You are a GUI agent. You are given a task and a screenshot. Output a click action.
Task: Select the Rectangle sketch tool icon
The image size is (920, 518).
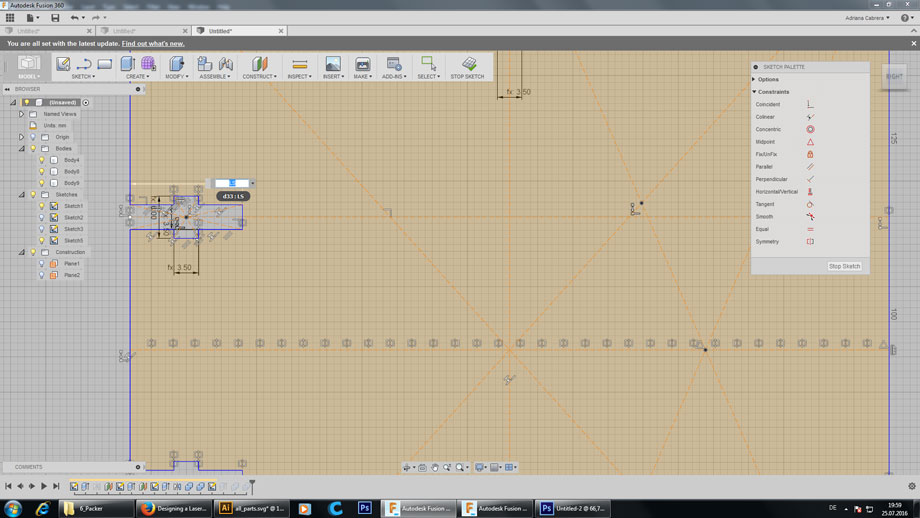(x=104, y=63)
